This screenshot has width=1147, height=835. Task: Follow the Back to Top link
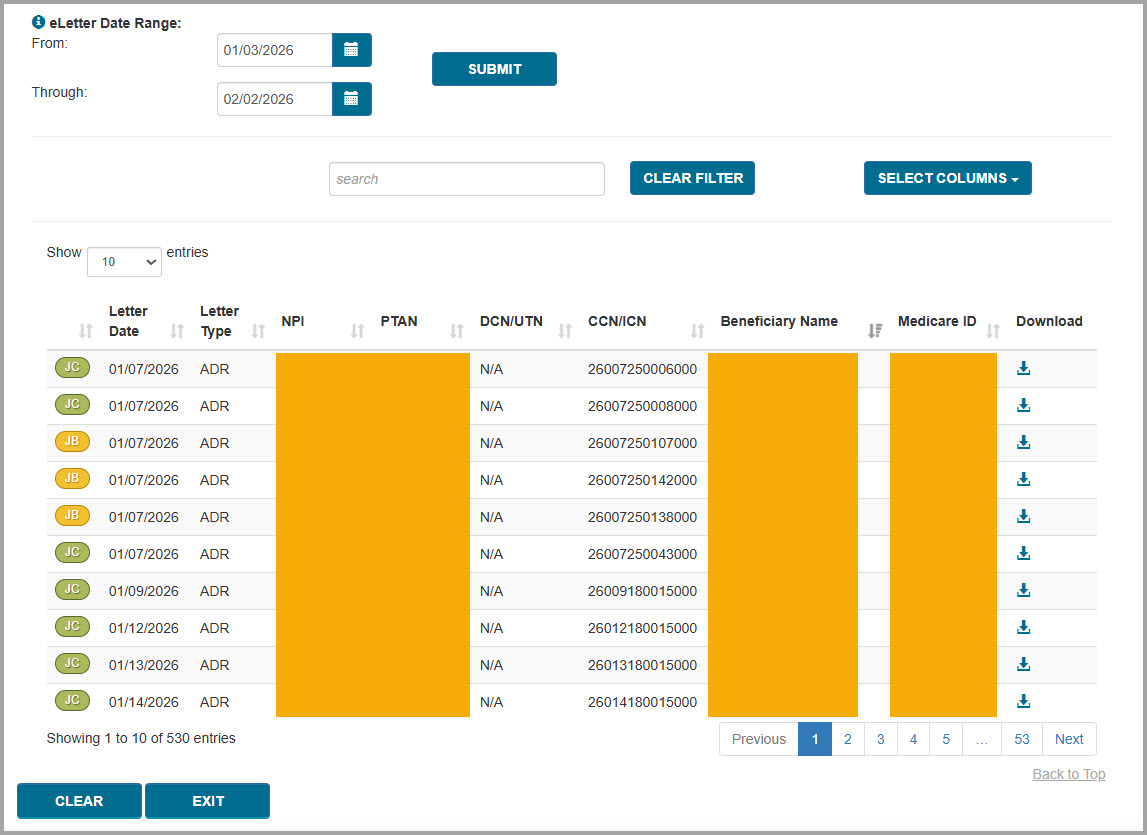point(1068,774)
